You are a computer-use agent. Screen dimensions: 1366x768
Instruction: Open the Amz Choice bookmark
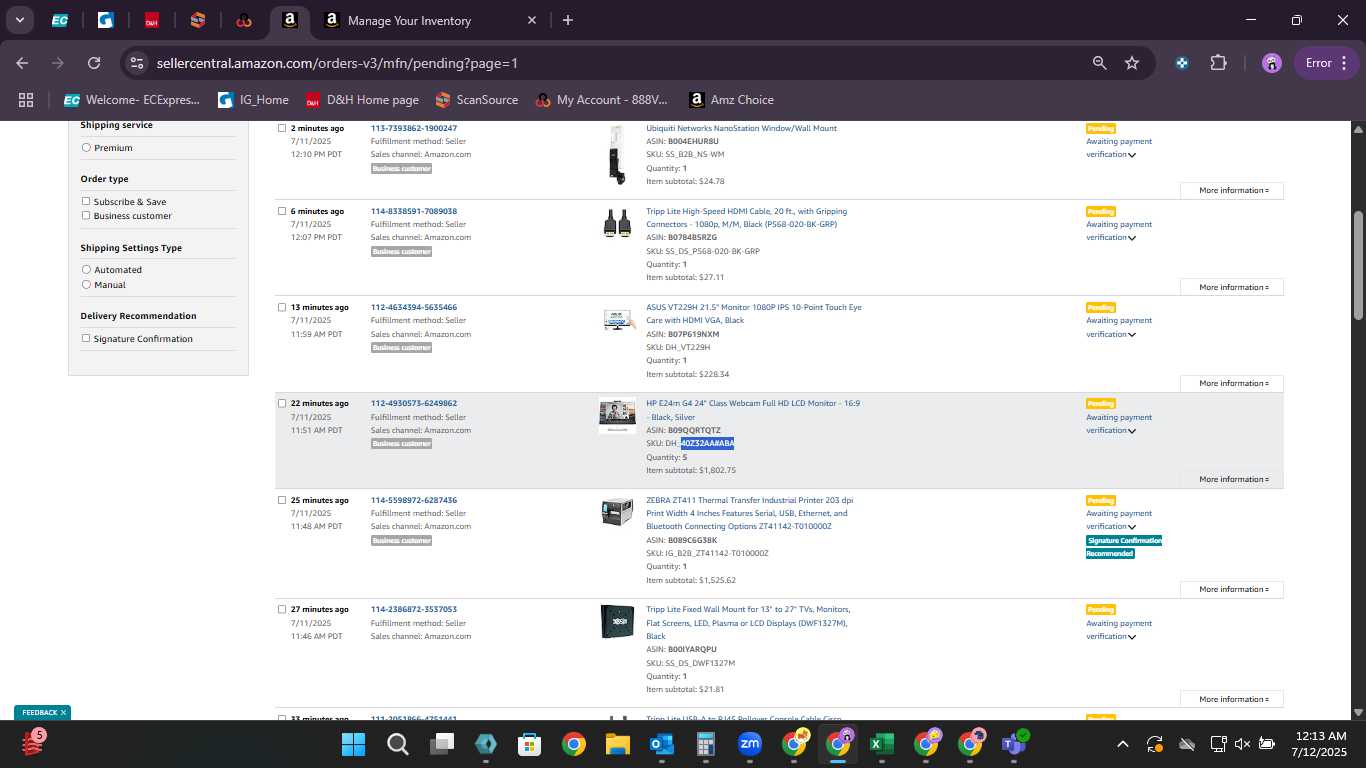[731, 100]
